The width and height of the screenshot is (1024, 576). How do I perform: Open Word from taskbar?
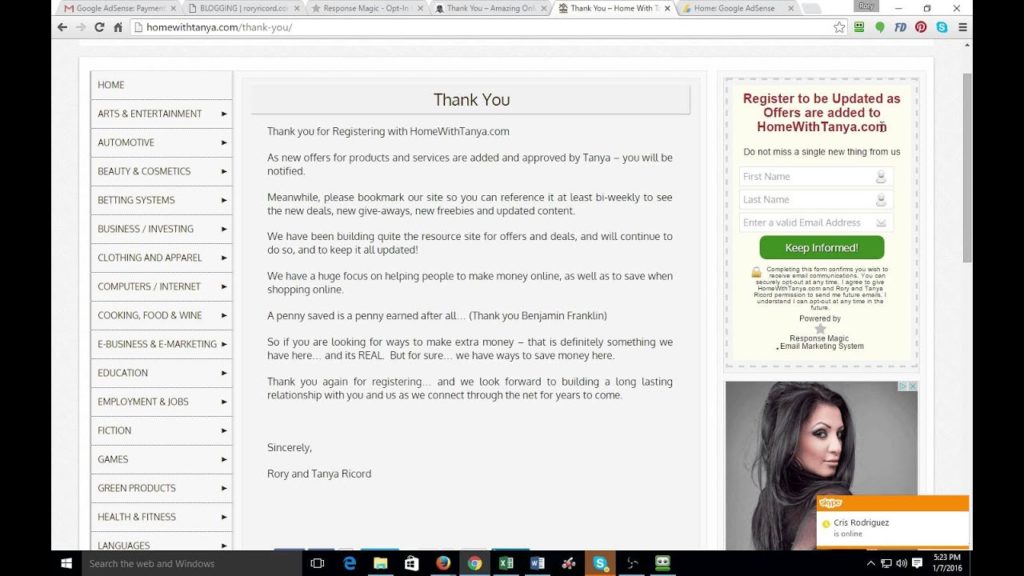tap(537, 563)
